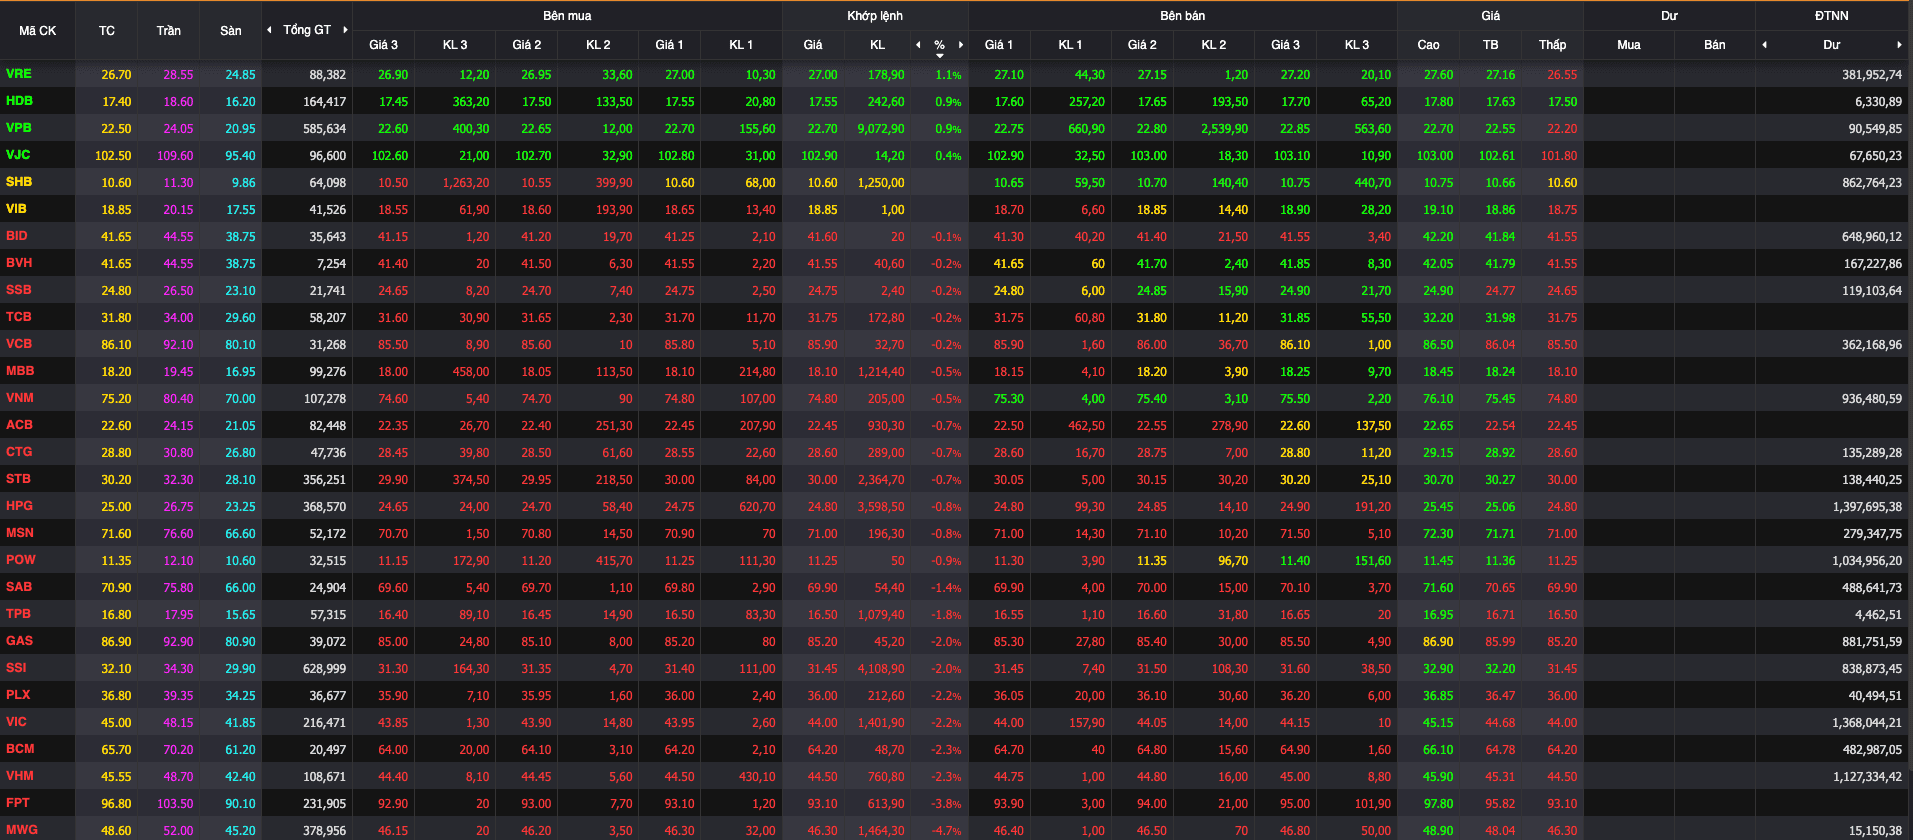Viewport: 1913px width, 840px height.
Task: Click SHB bid volume 1,263,20
Action: pos(466,183)
